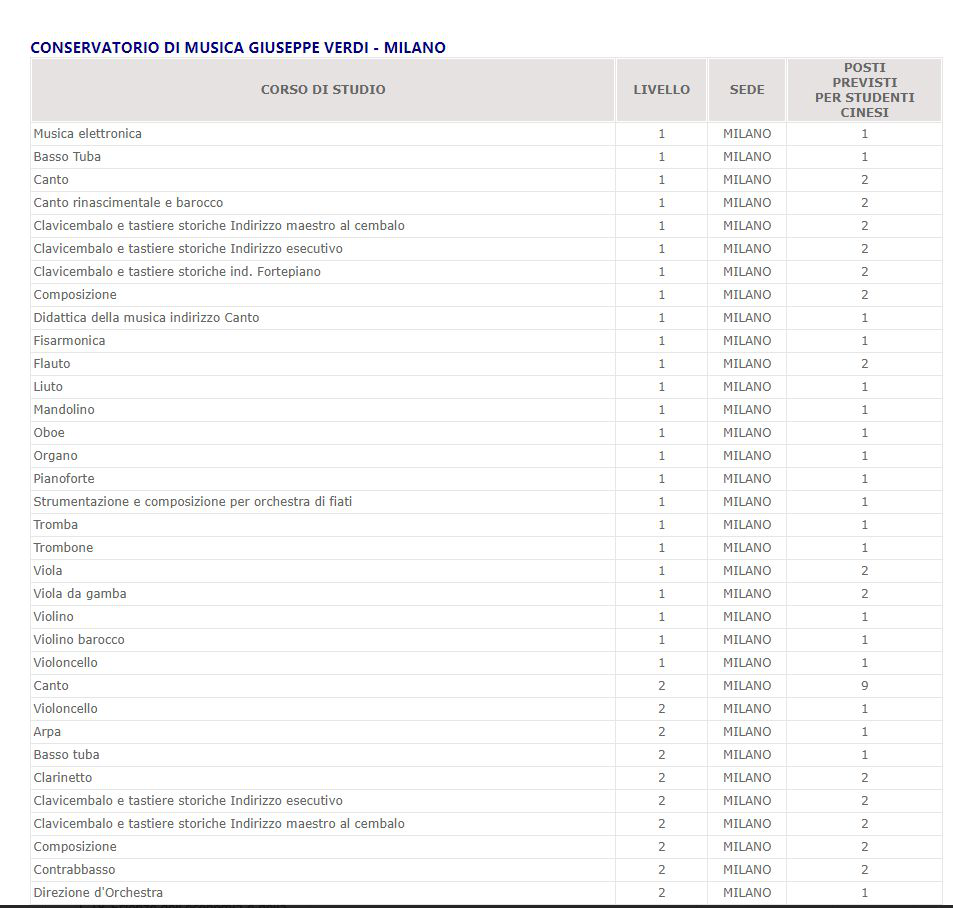Click the Viola da gamba course
This screenshot has height=908, width=953.
point(80,594)
